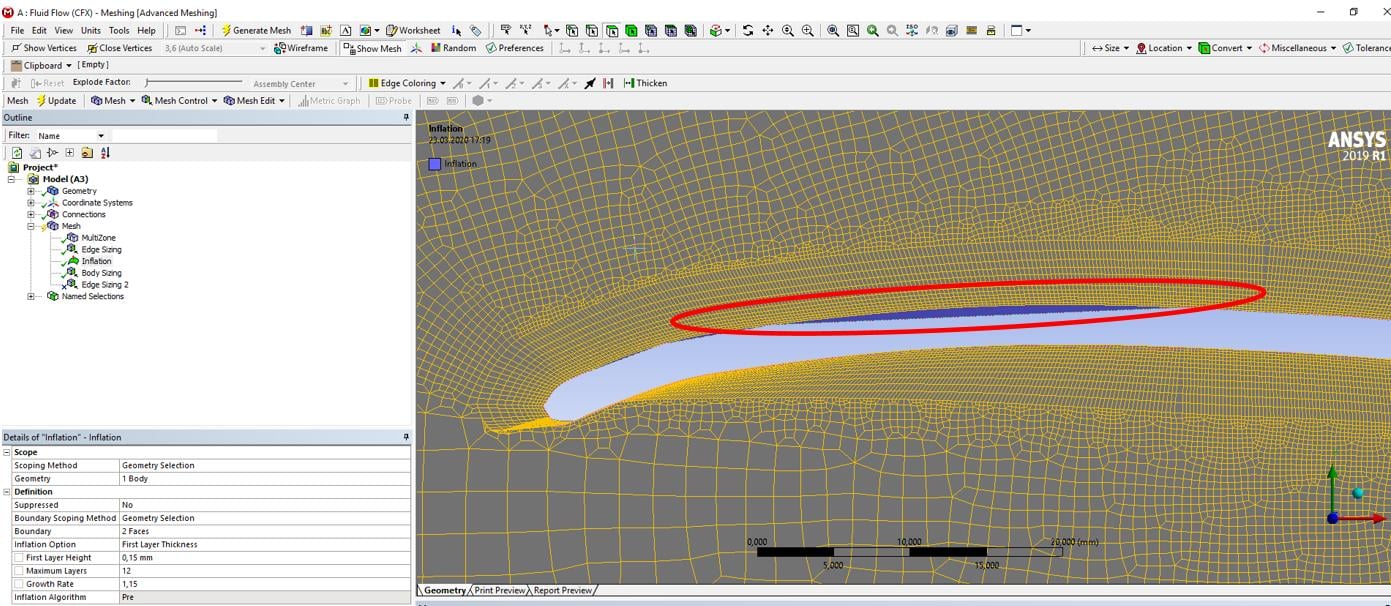This screenshot has width=1391, height=606.
Task: Check the Maximum Layers parameter box
Action: [x=19, y=571]
